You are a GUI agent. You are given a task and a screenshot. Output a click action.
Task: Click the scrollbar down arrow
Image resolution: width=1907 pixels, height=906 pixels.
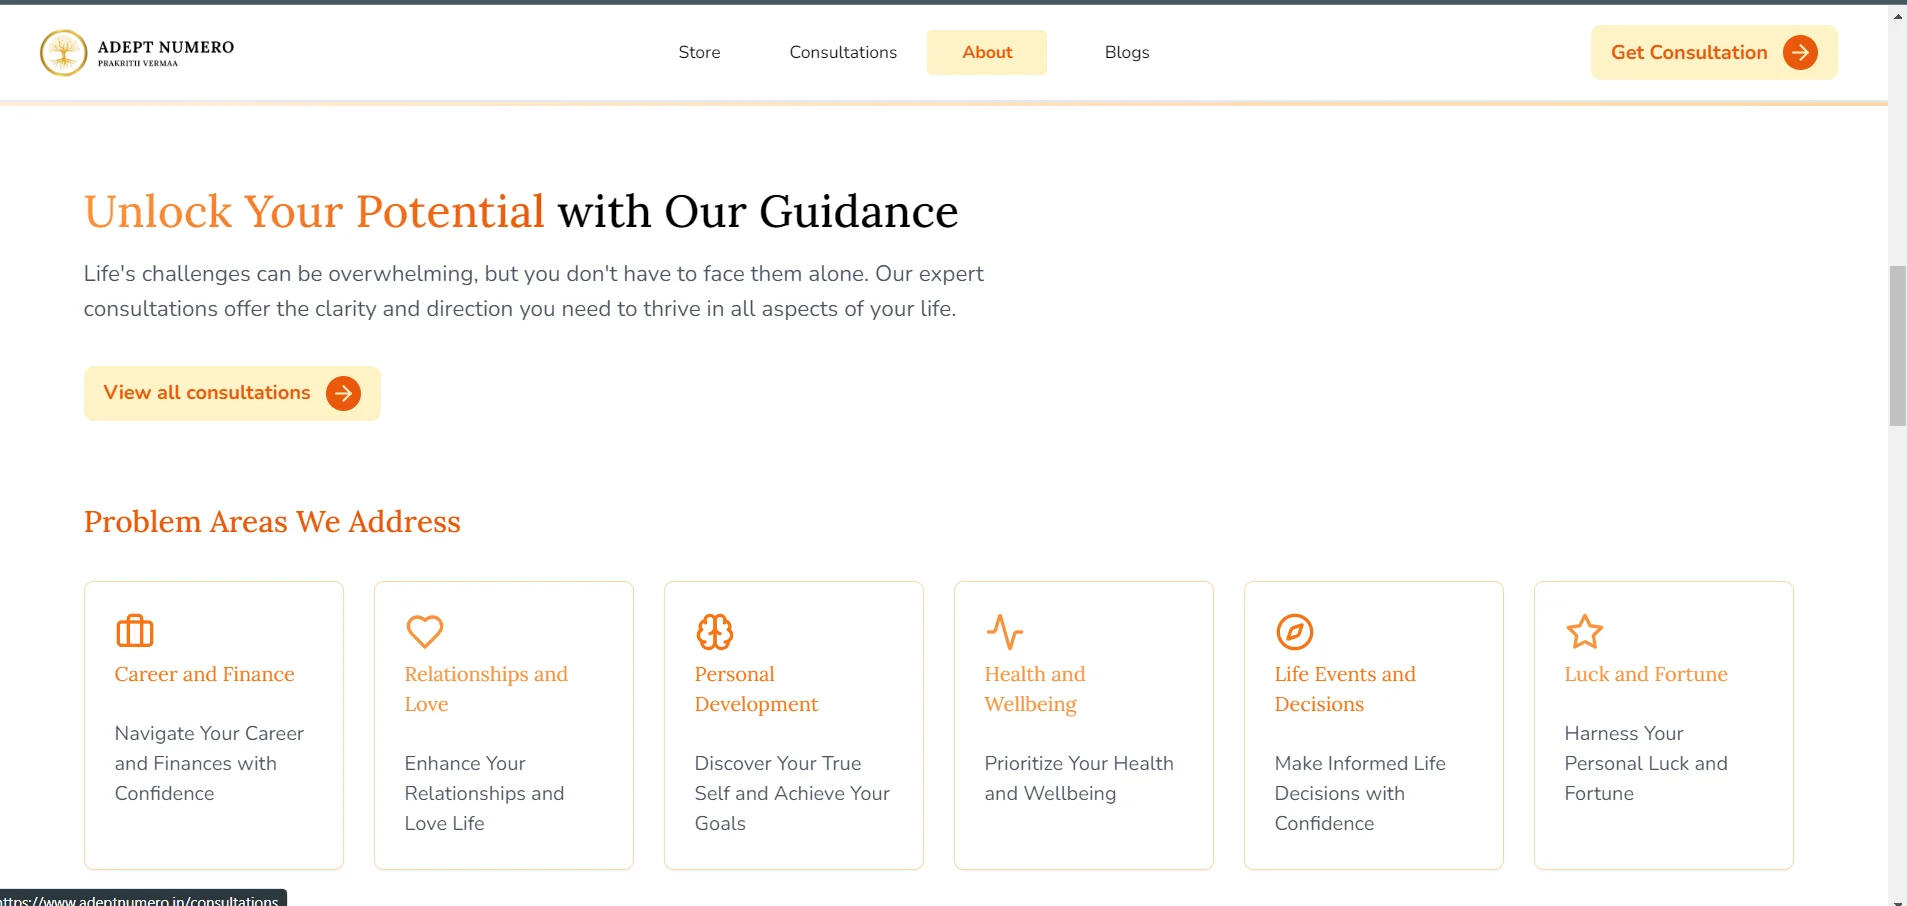[1897, 898]
